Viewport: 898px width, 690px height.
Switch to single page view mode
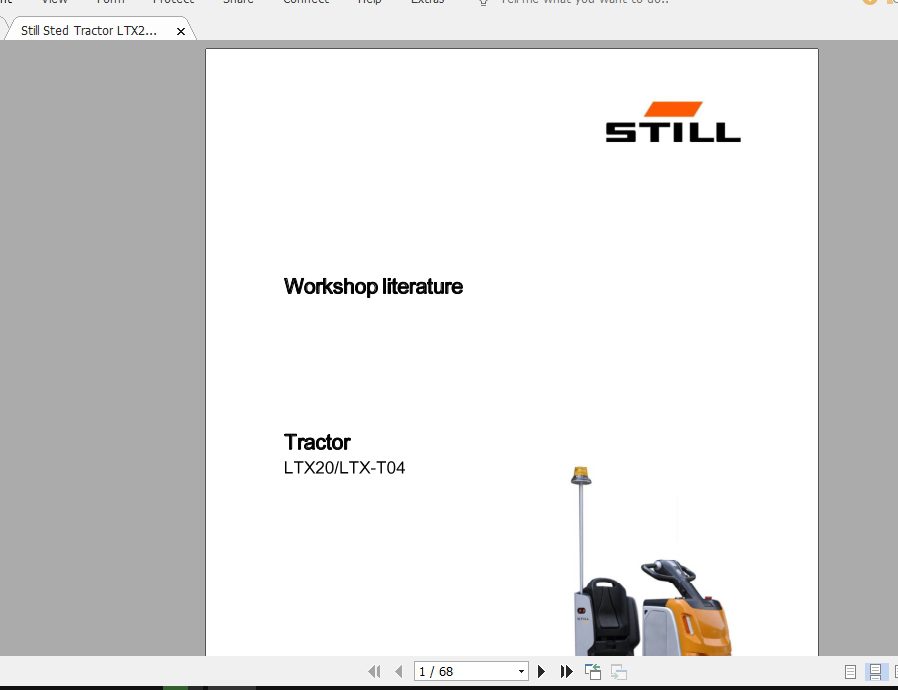click(850, 672)
